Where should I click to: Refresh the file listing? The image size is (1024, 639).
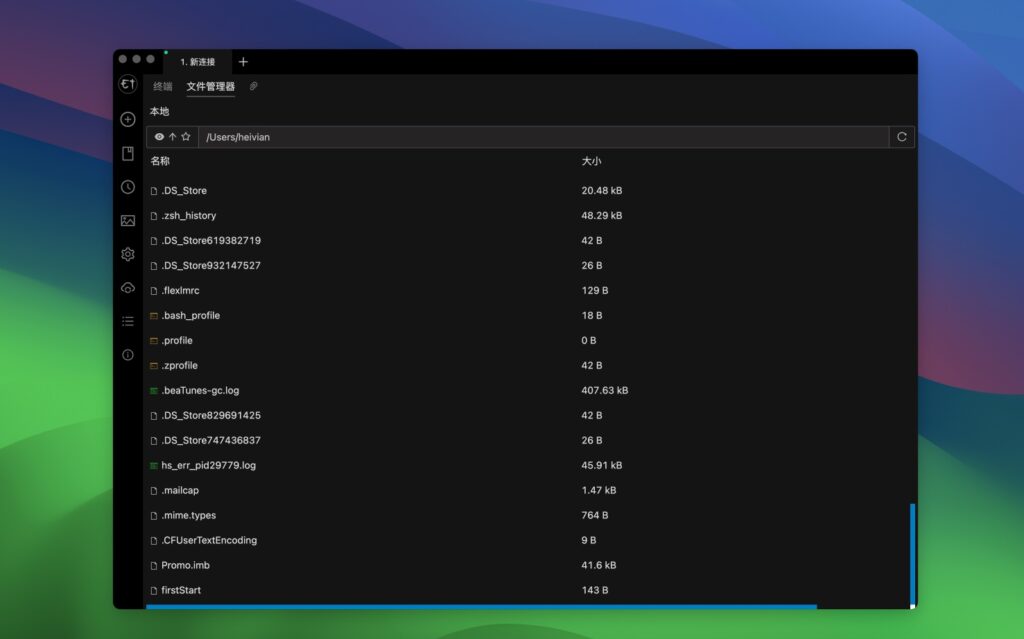point(901,137)
